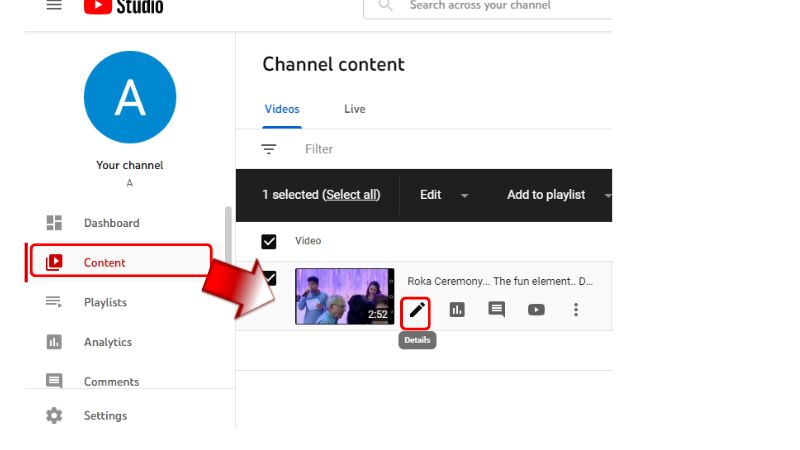The width and height of the screenshot is (800, 450).
Task: Expand the Edit dropdown
Action: (444, 195)
